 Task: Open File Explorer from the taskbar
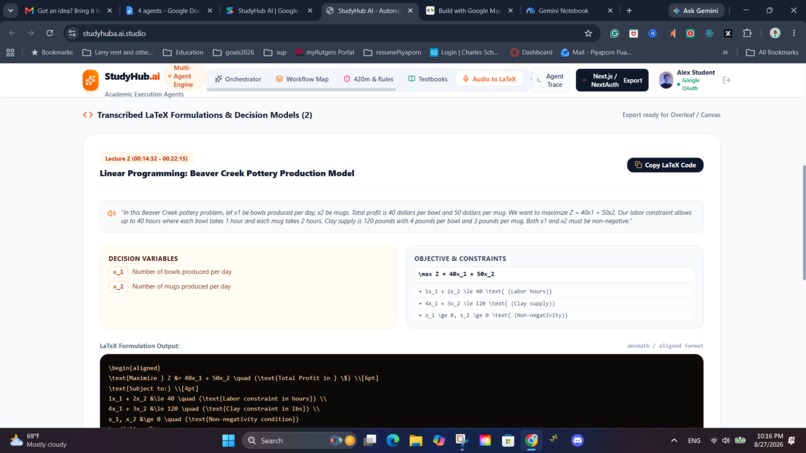416,441
